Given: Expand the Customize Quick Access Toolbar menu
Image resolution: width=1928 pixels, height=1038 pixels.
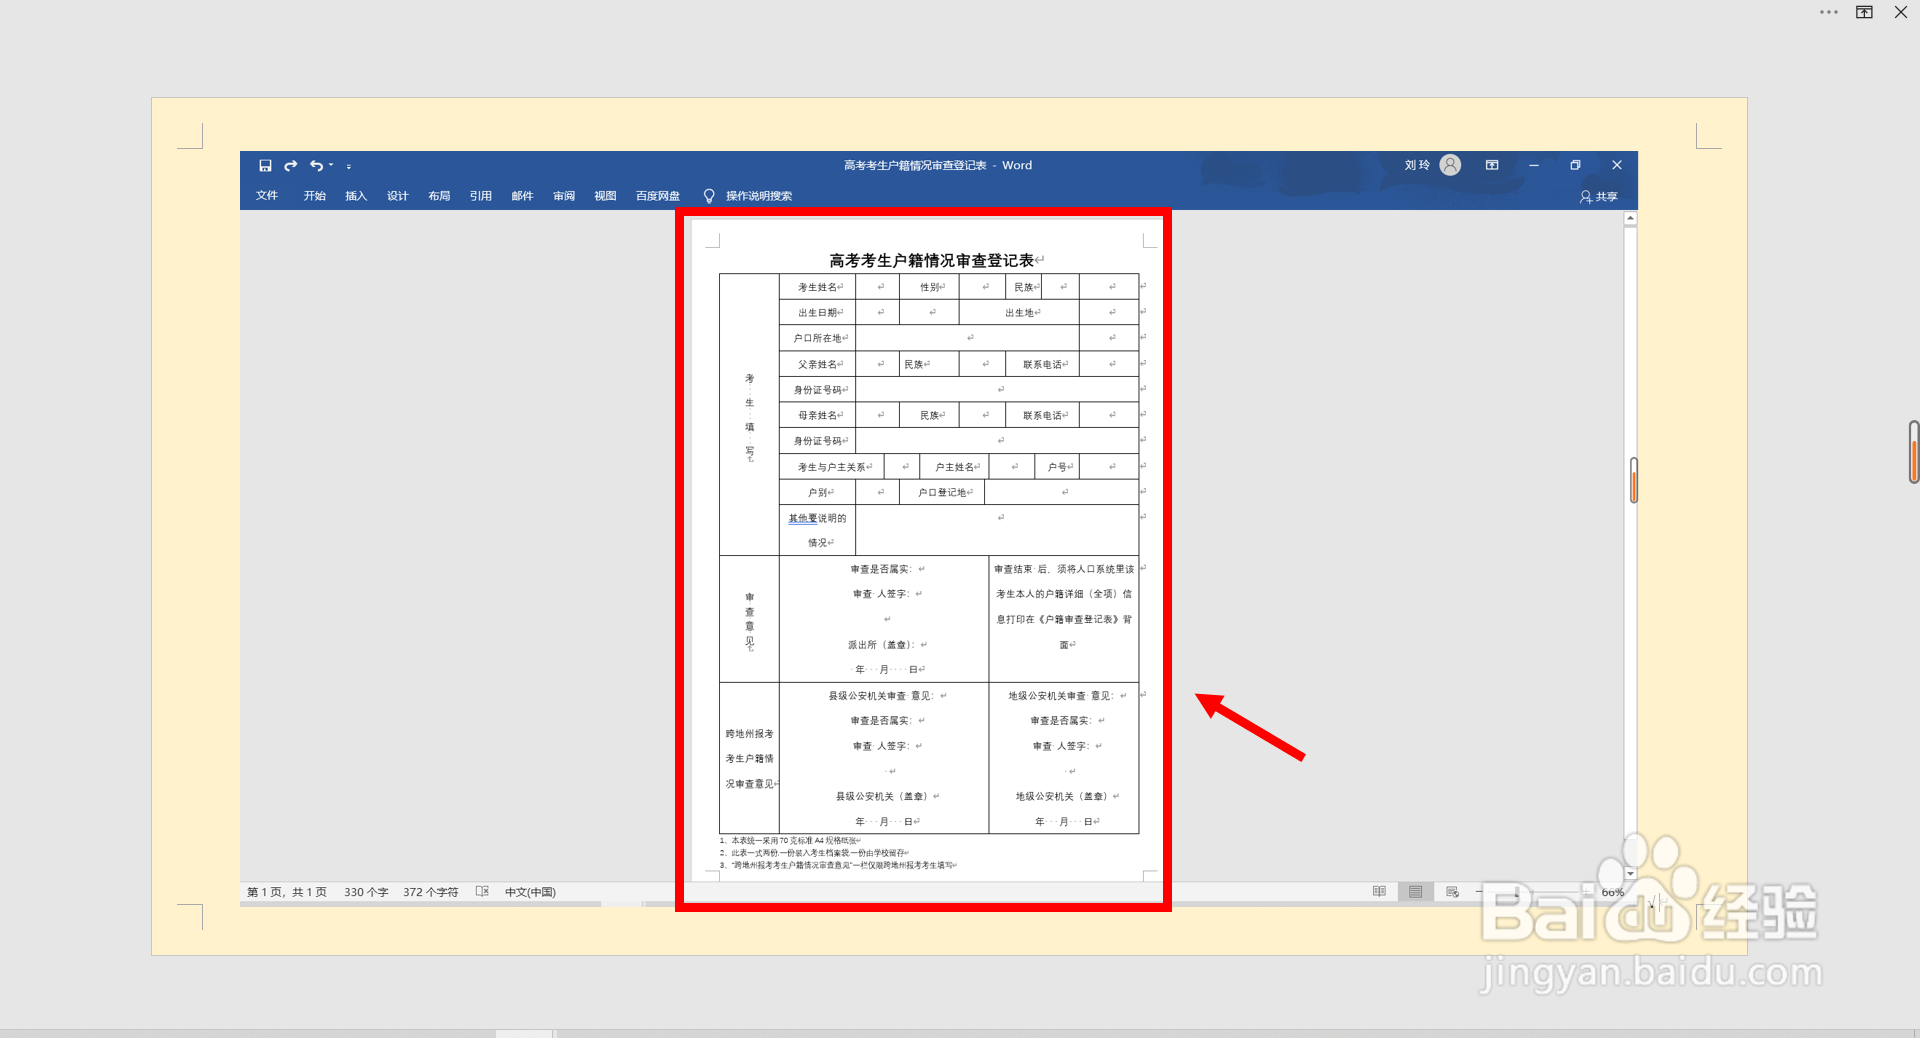Looking at the screenshot, I should (349, 167).
